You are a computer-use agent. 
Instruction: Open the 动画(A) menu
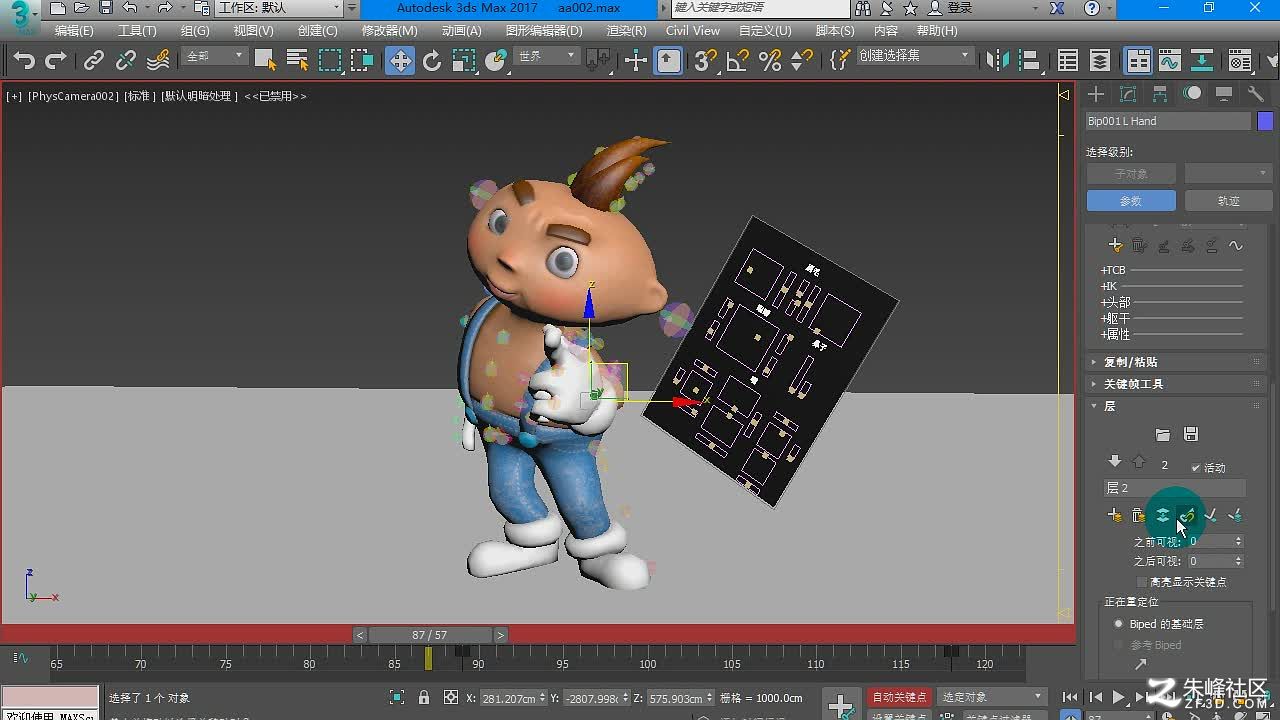pos(461,31)
